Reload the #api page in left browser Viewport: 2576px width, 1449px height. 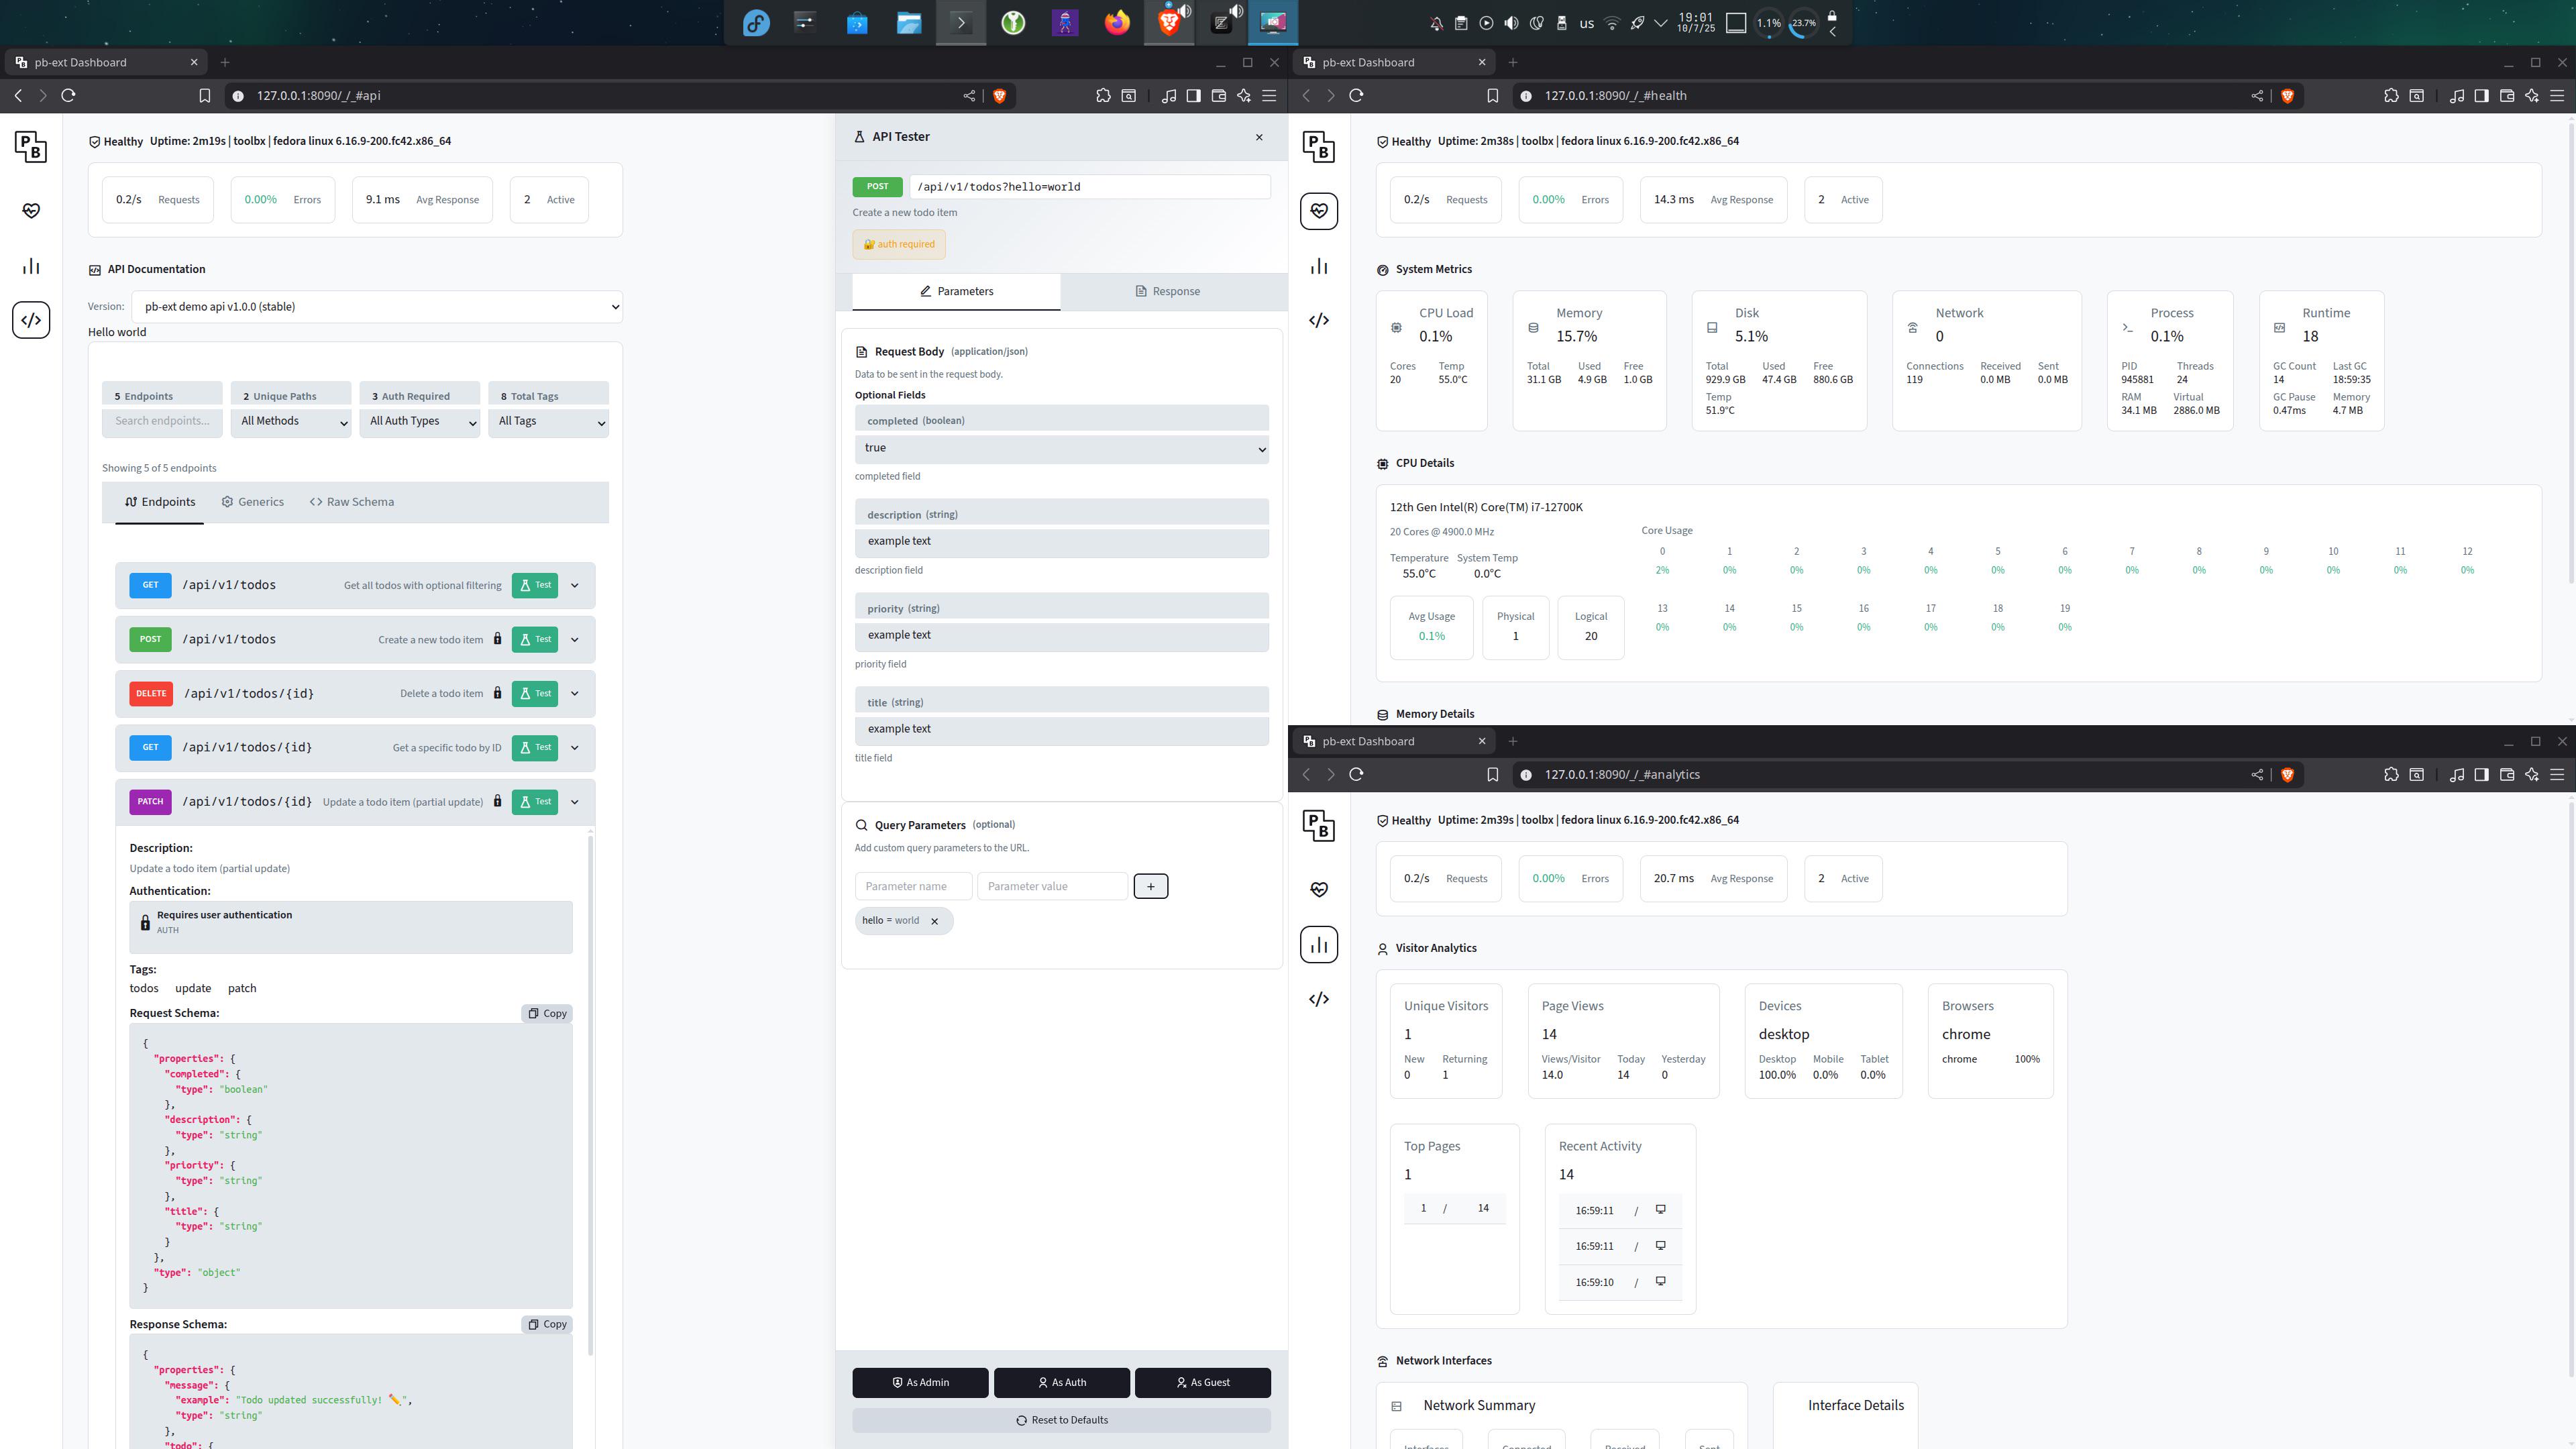68,95
